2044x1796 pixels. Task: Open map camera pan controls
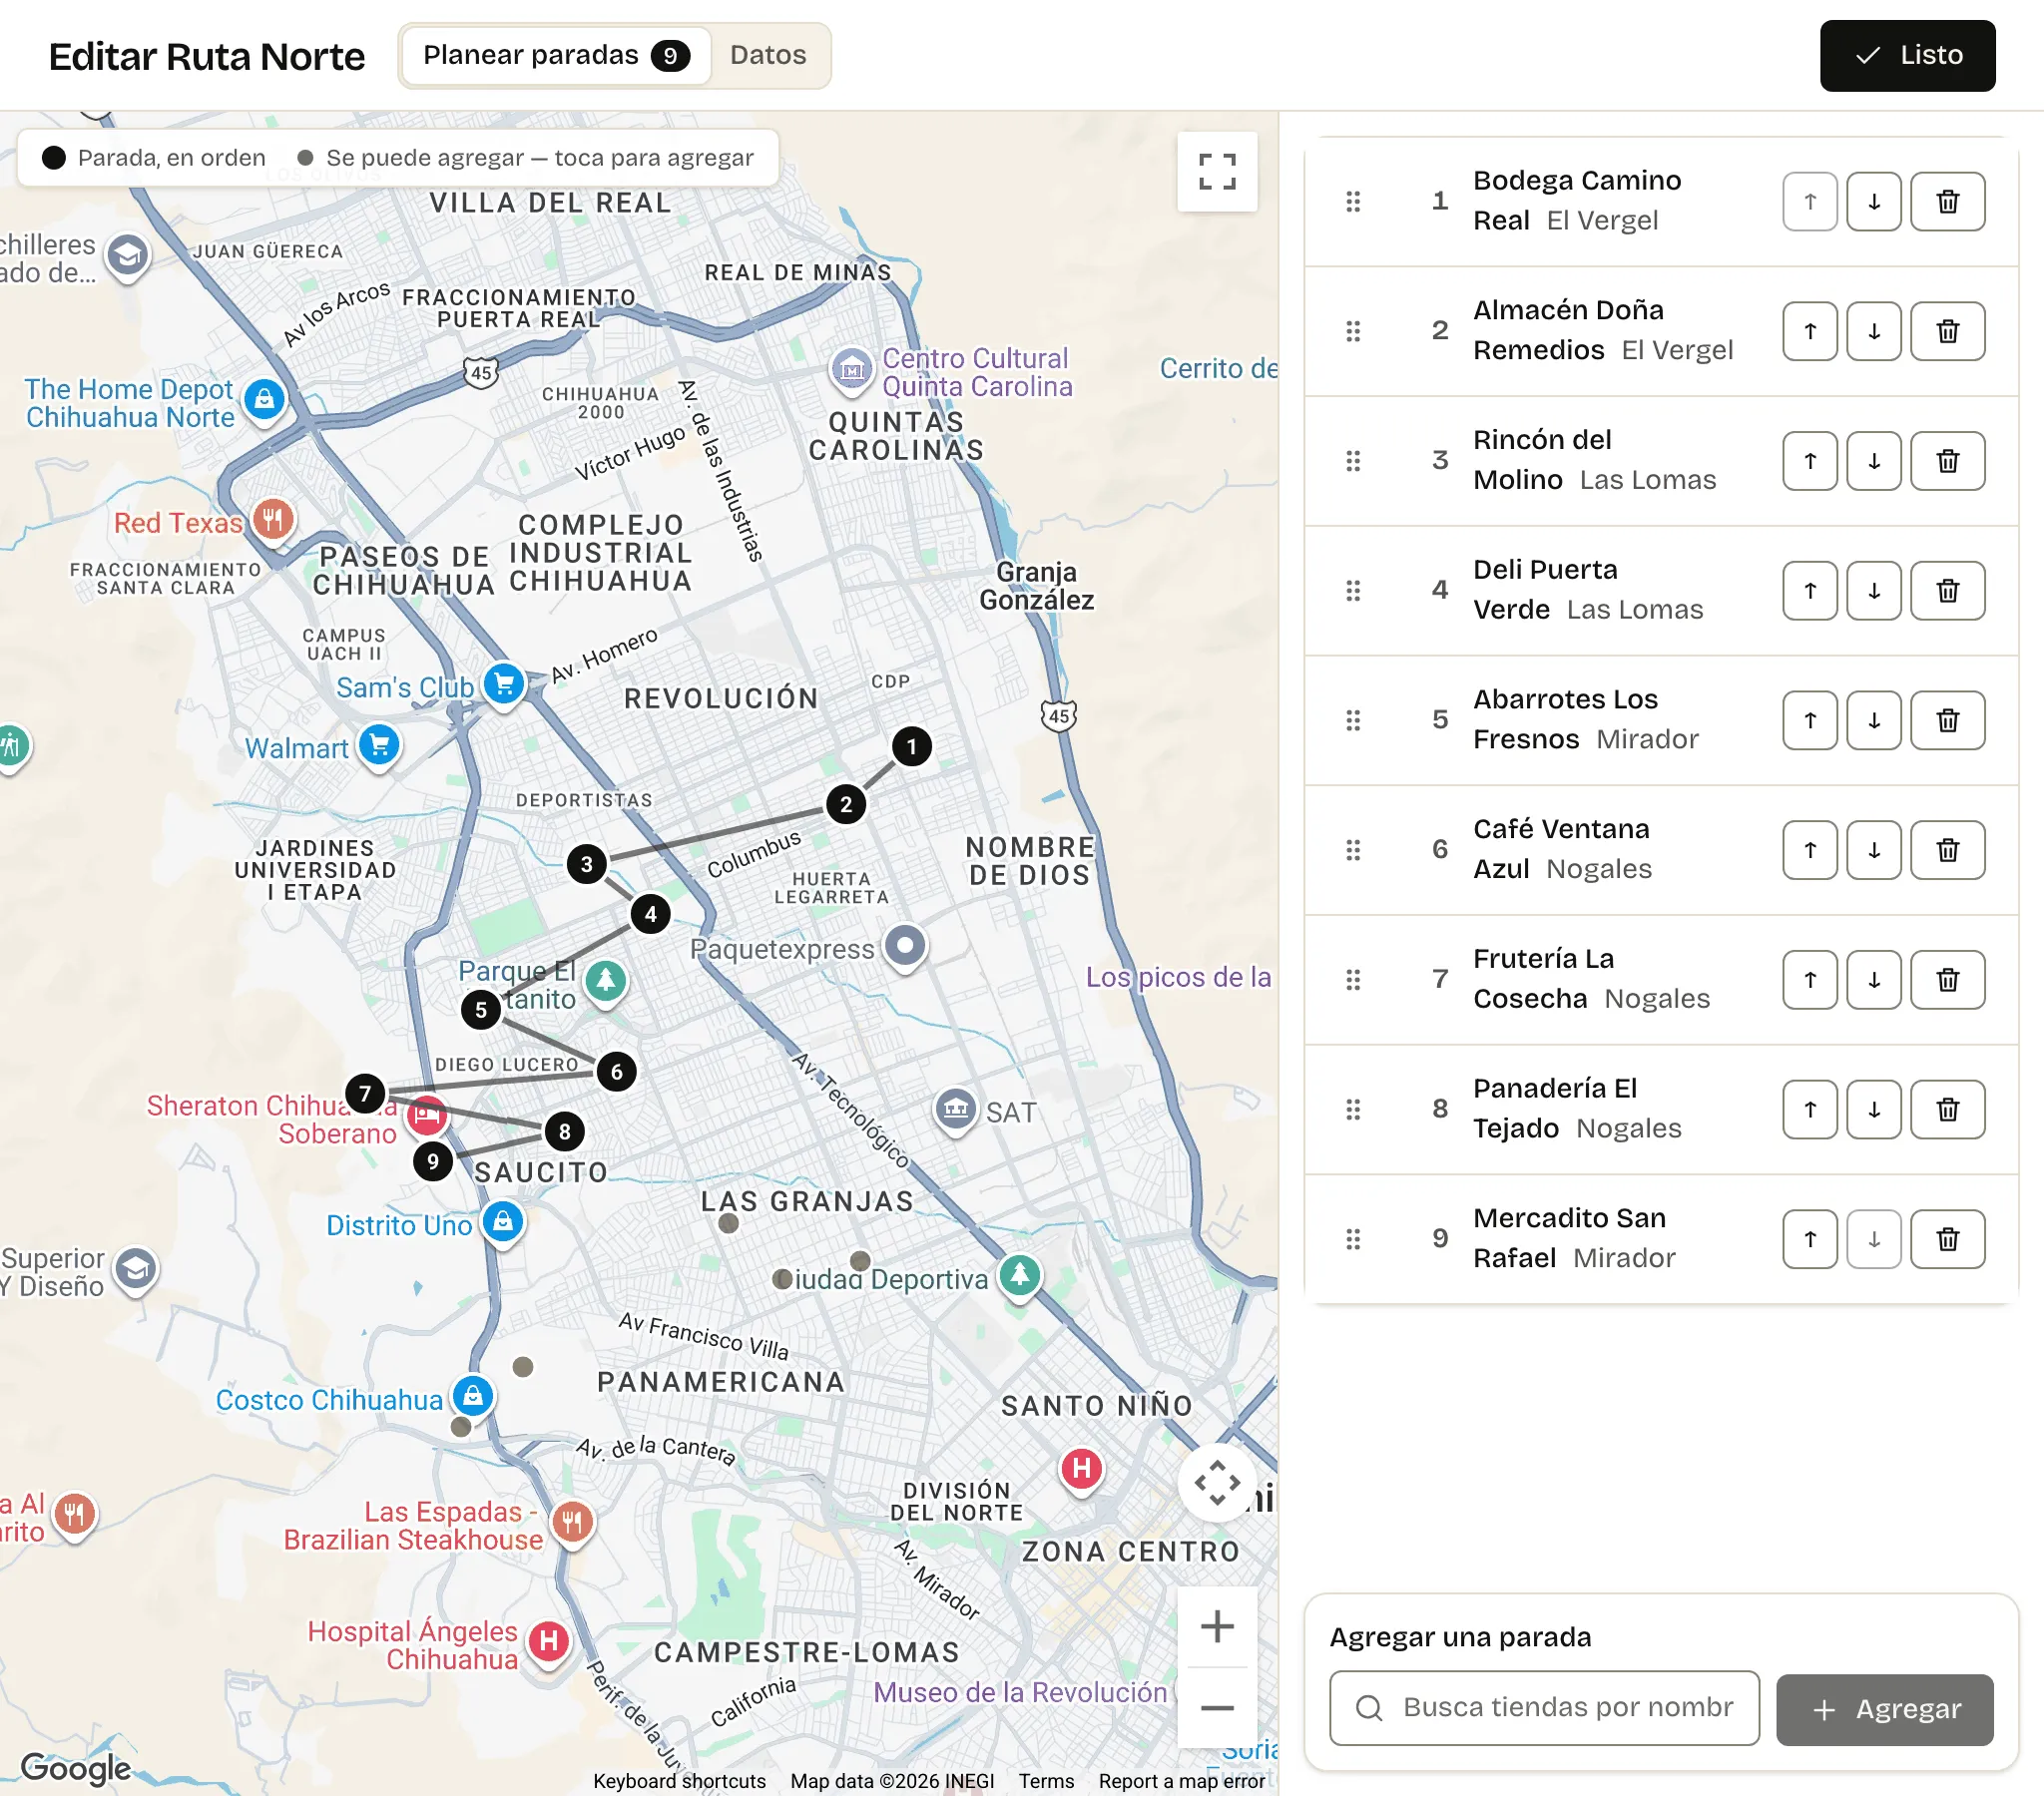1216,1482
